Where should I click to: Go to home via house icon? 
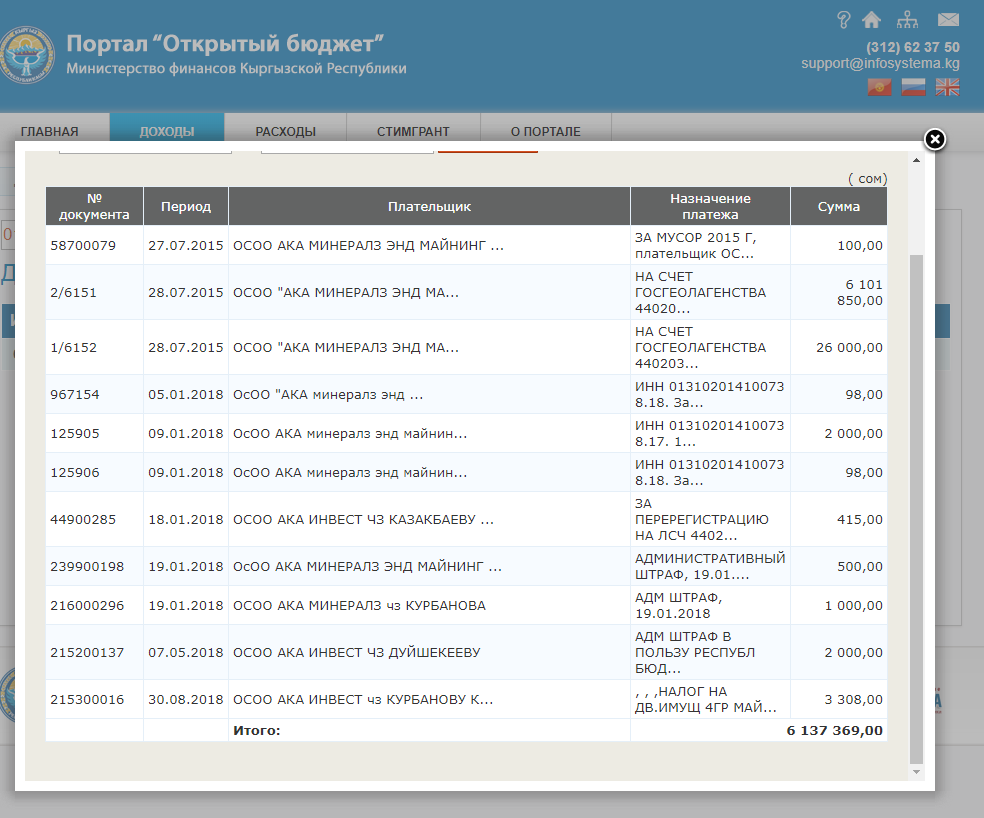click(871, 20)
